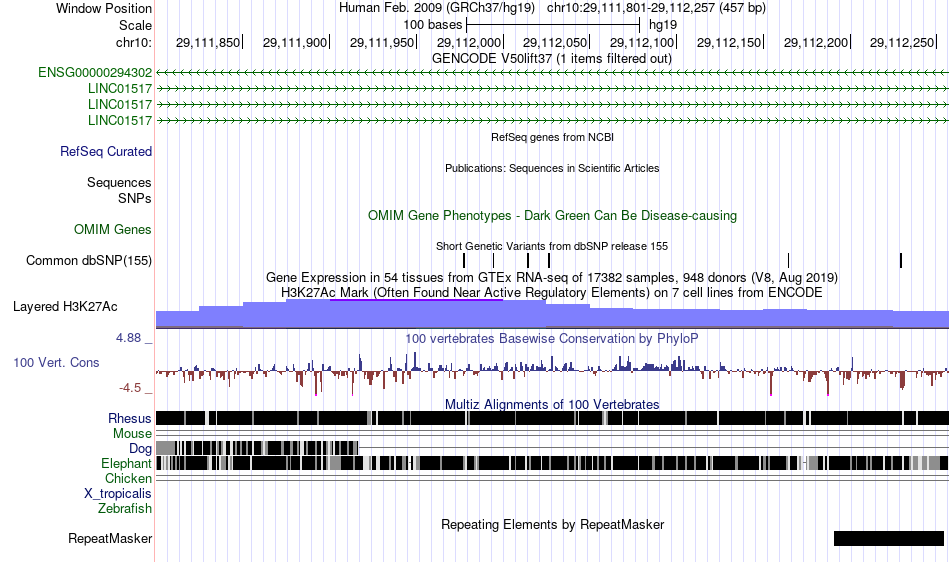Click the Chicken species label
The width and height of the screenshot is (950, 562).
coord(128,478)
